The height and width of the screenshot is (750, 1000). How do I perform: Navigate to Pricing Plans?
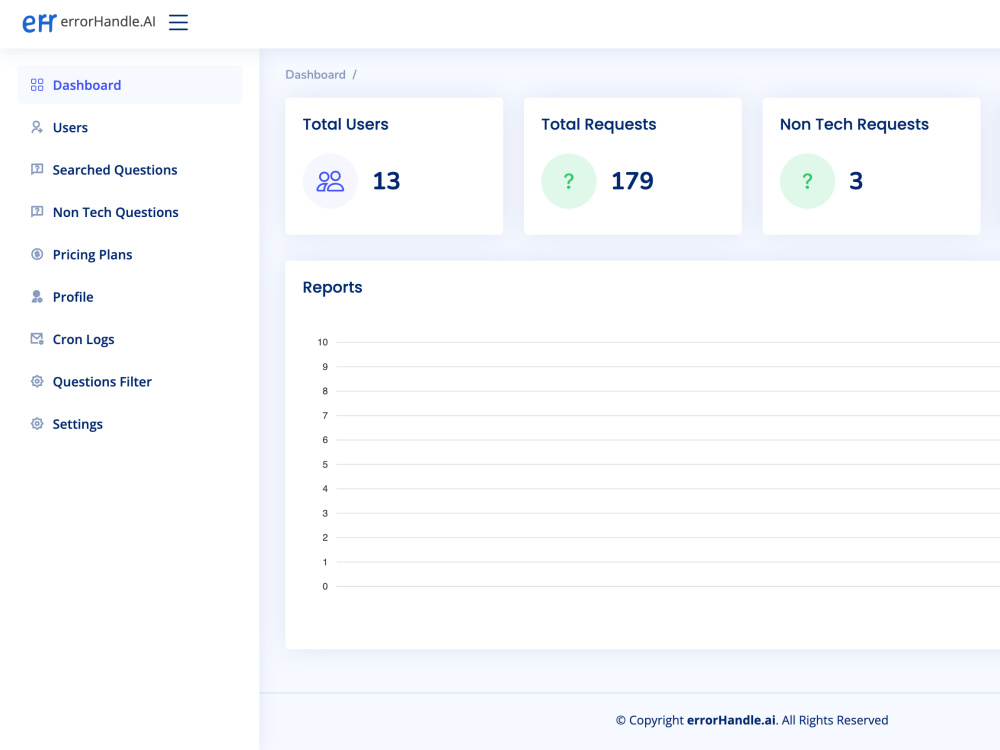click(129, 254)
